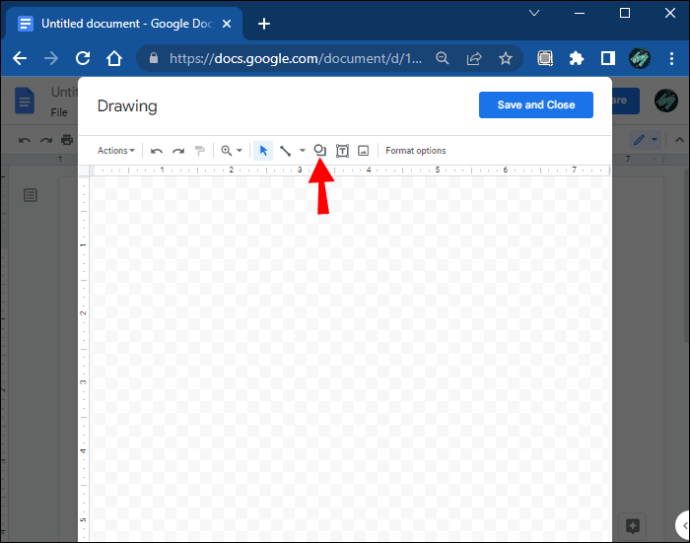690x543 pixels.
Task: Click the Drawing zoom magnifier
Action: coord(226,150)
